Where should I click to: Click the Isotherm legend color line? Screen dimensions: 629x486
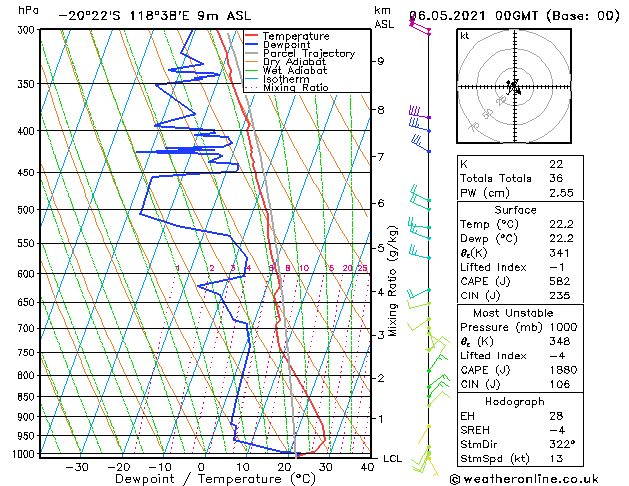point(252,79)
